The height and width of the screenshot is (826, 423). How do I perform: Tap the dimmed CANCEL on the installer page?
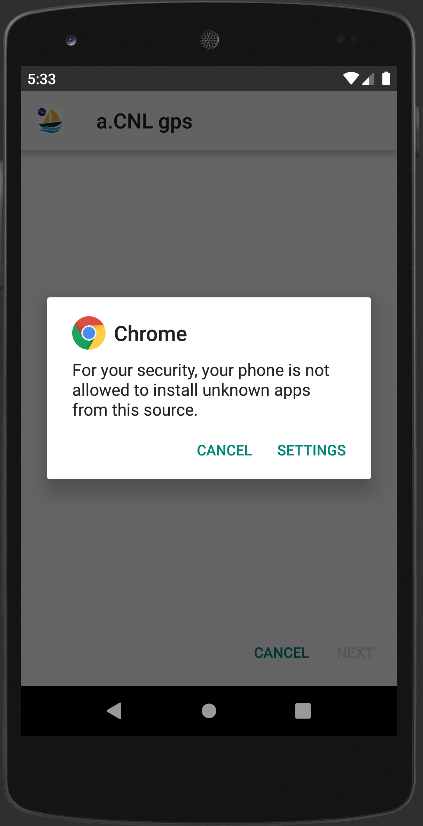pos(281,653)
